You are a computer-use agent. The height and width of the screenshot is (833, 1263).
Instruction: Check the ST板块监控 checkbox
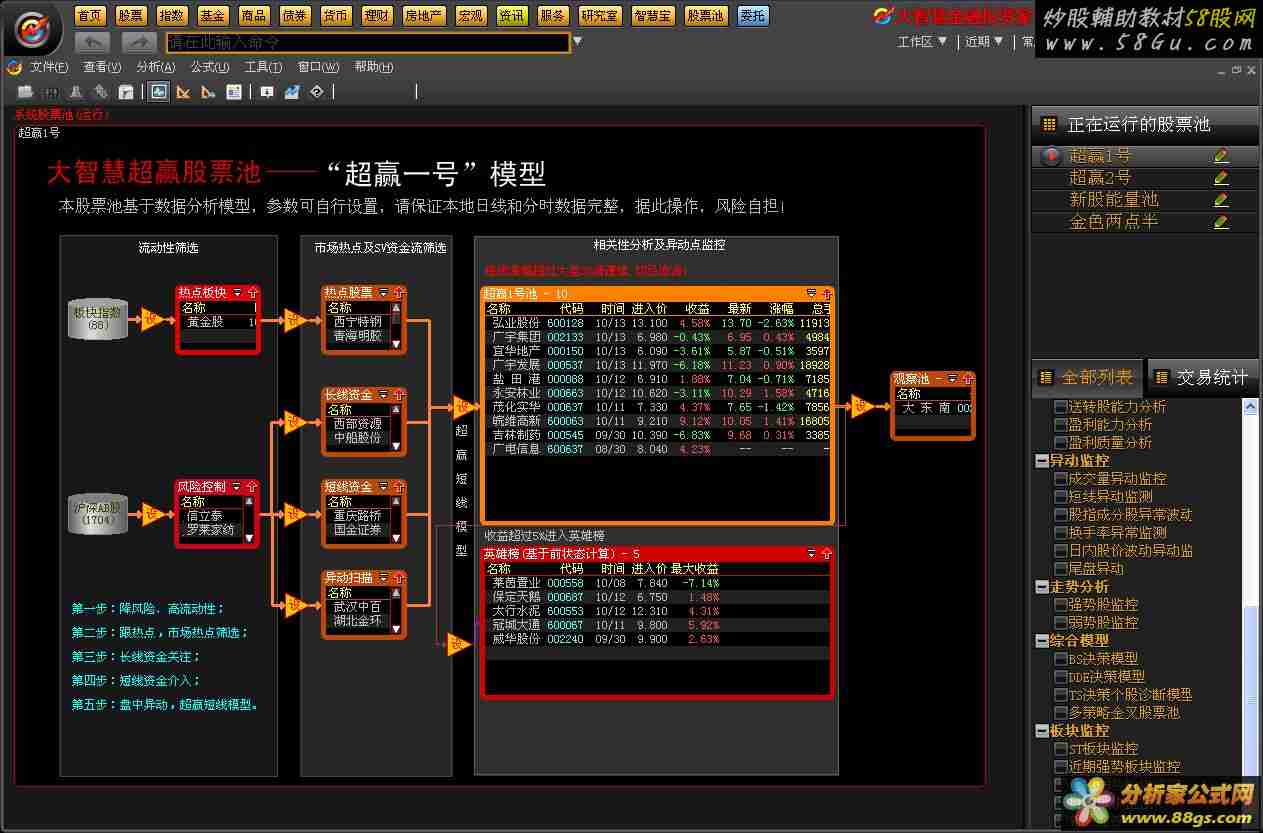tap(1061, 749)
